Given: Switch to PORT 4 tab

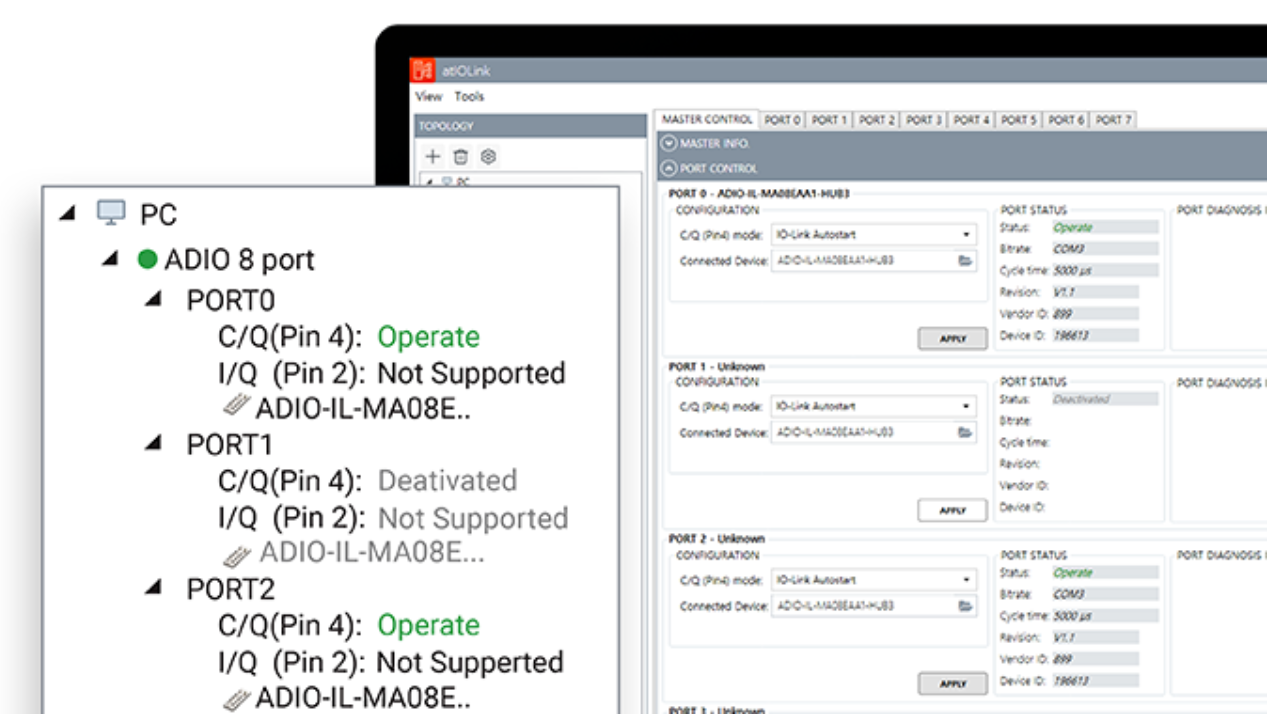Looking at the screenshot, I should click(971, 119).
